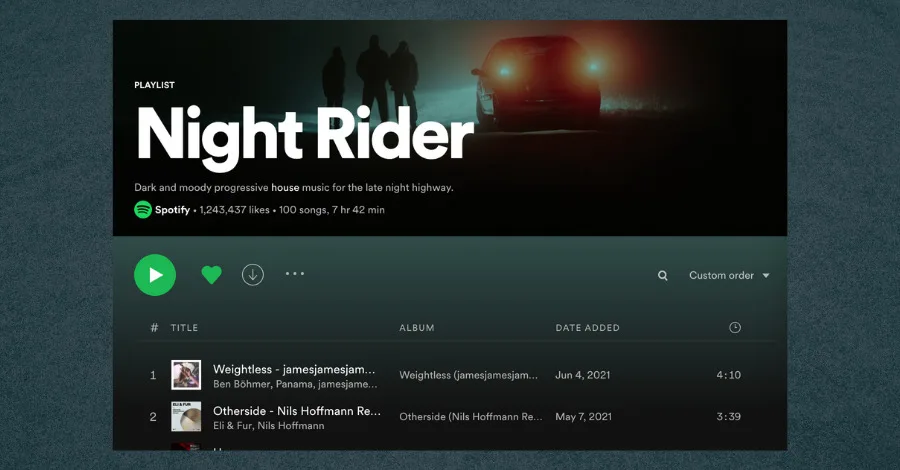Sort by the ALBUM column header

[417, 328]
